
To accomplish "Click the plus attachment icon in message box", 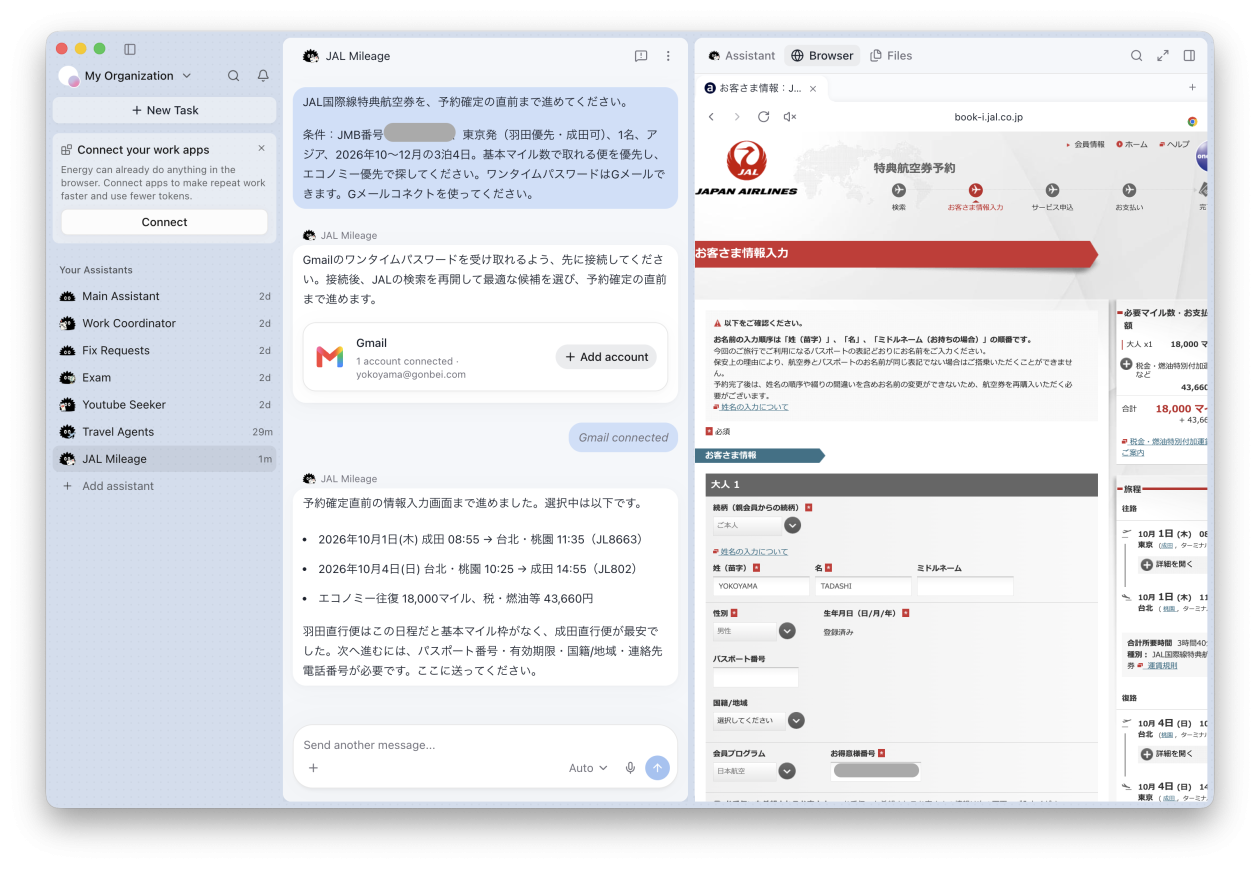I will 313,768.
